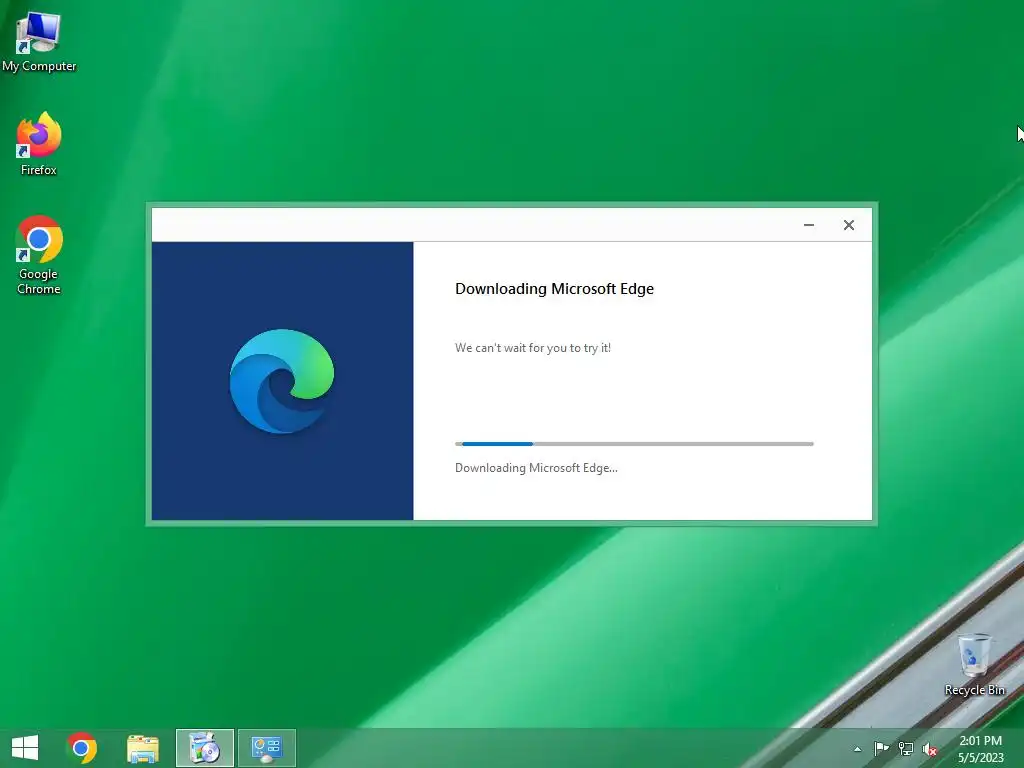
Task: Switch to the control panel taskbar item
Action: coord(266,748)
